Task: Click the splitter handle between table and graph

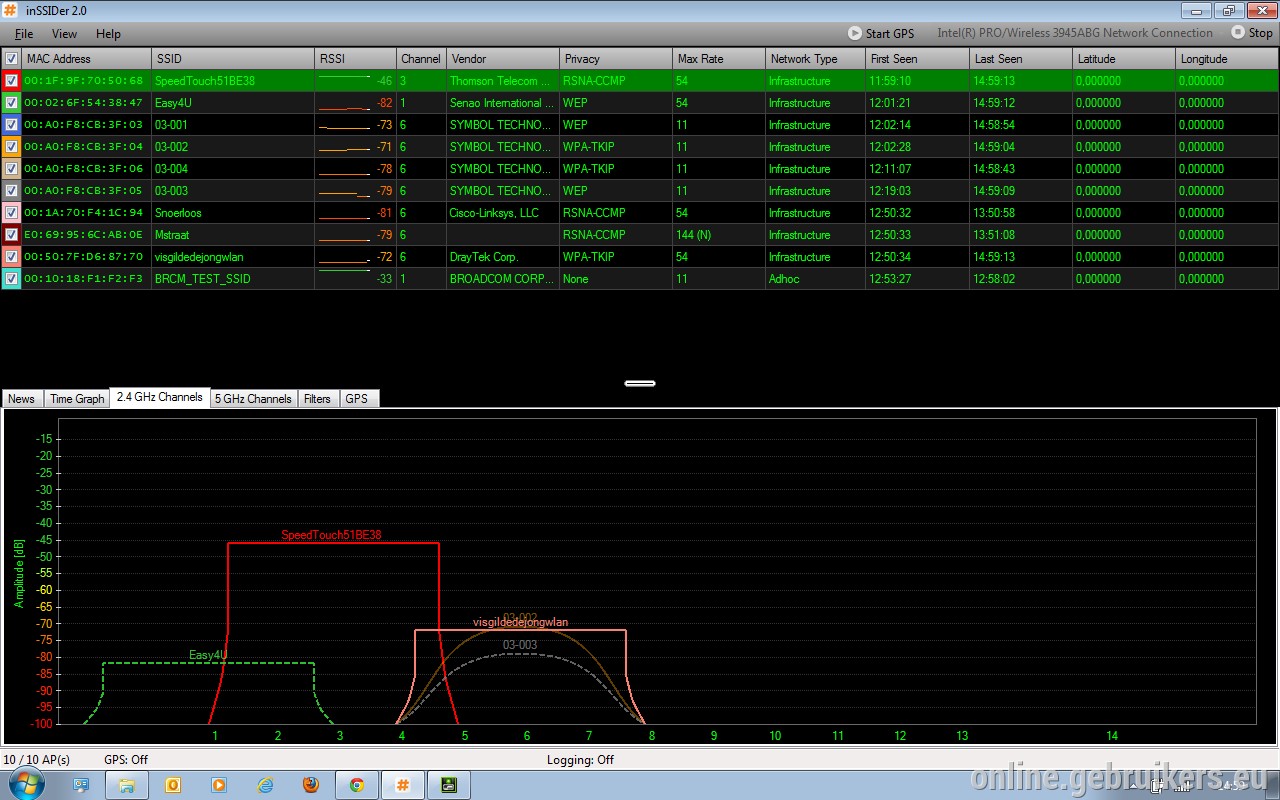Action: click(640, 383)
